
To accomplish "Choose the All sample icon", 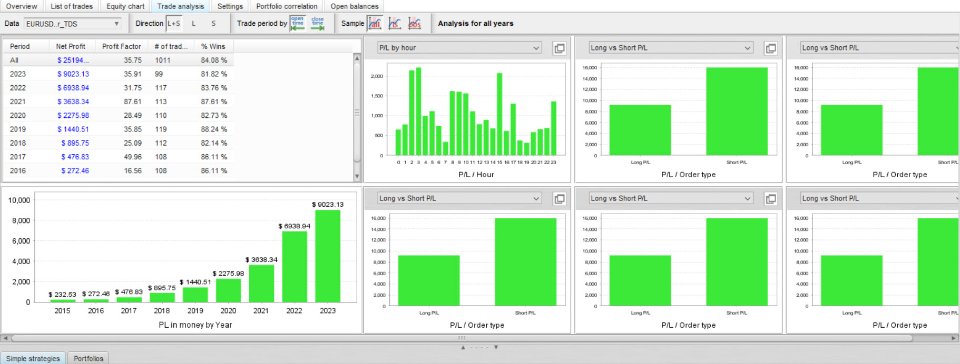I will [375, 24].
